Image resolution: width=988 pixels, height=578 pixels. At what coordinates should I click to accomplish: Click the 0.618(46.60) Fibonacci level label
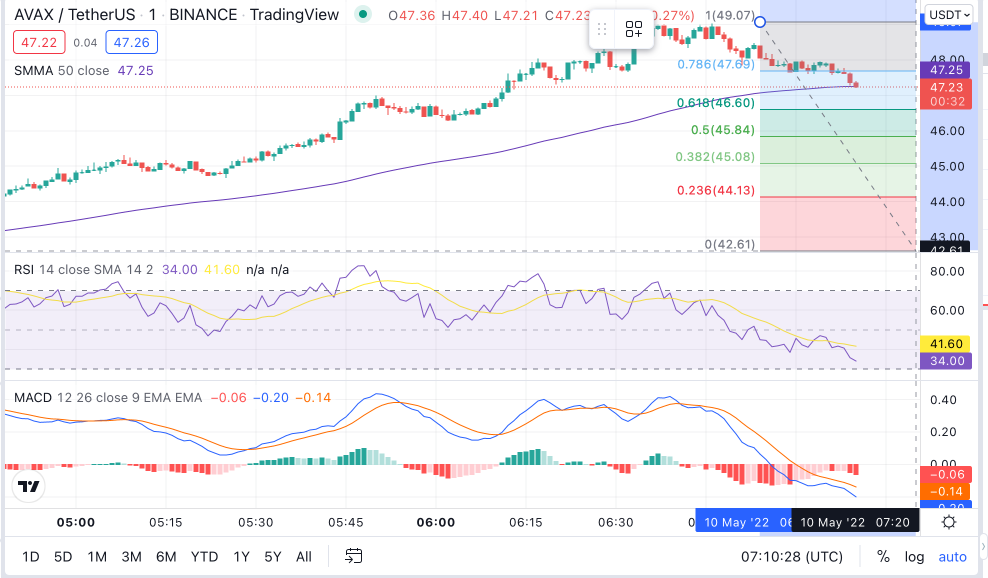(x=716, y=103)
